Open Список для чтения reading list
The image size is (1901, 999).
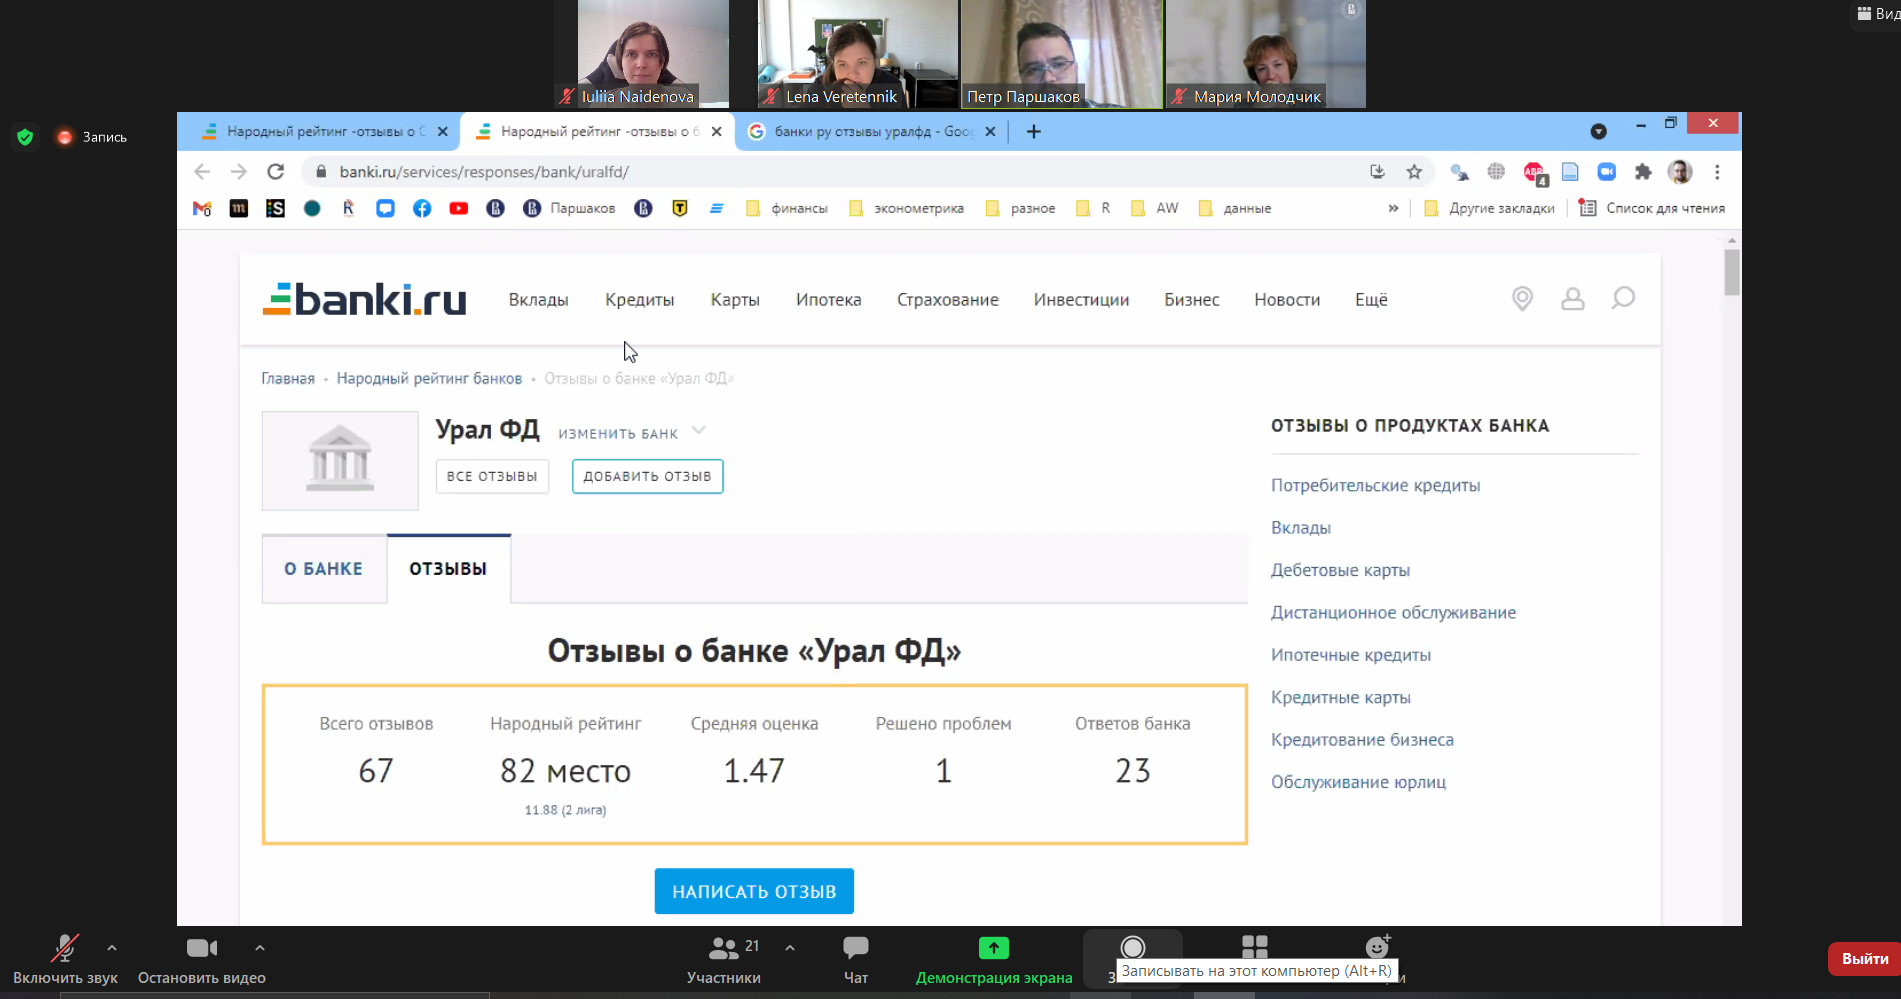click(x=1652, y=208)
